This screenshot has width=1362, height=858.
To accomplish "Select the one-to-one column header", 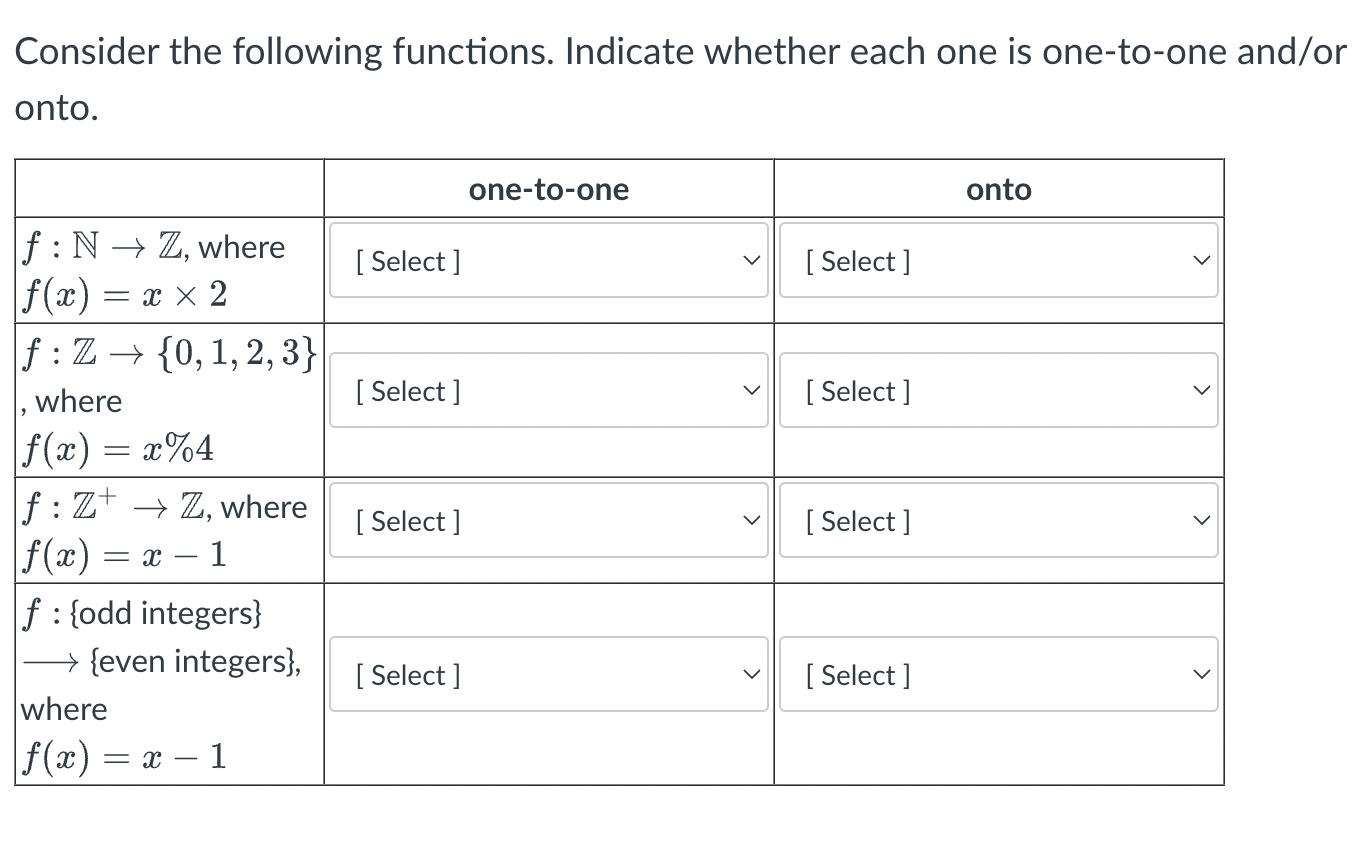I will click(x=548, y=188).
